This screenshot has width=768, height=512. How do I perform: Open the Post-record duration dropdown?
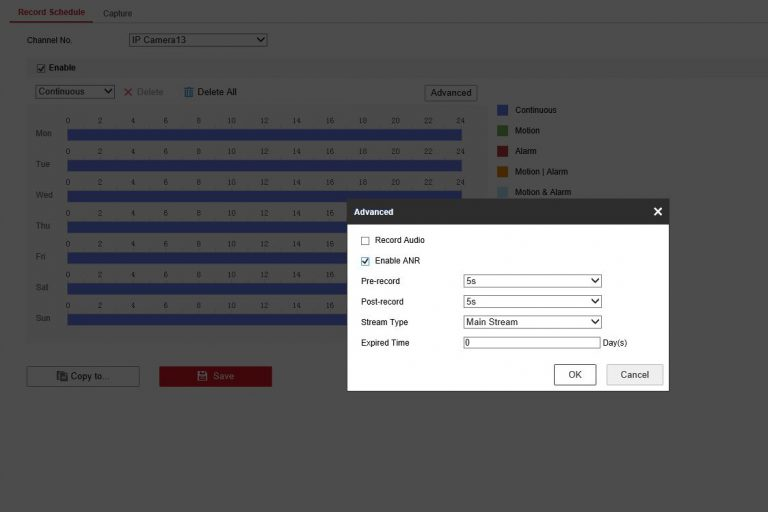(532, 301)
